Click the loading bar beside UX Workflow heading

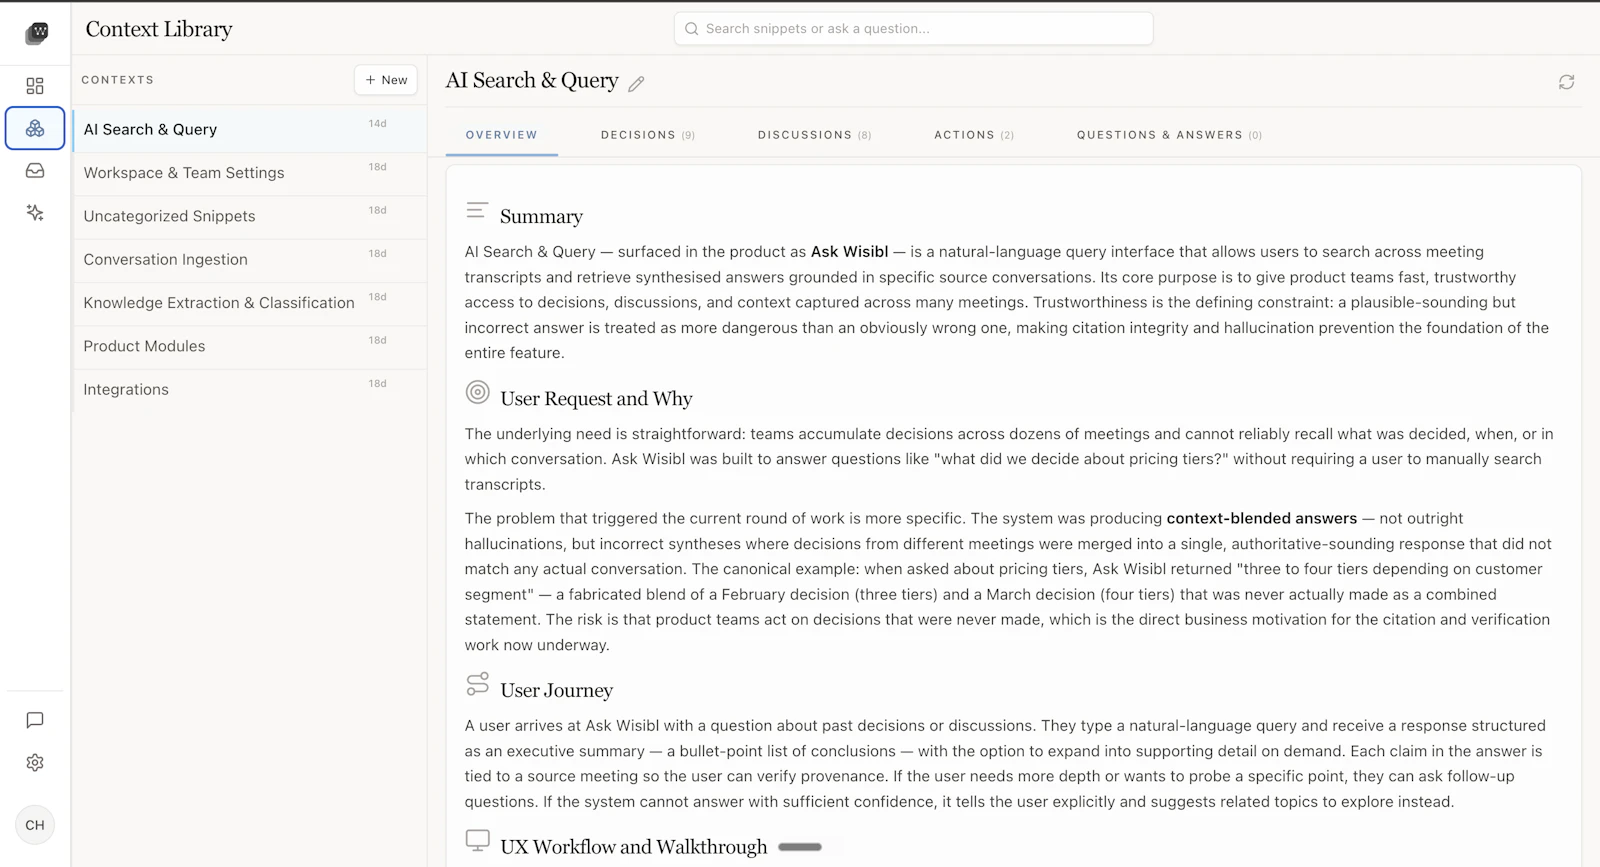[x=800, y=847]
